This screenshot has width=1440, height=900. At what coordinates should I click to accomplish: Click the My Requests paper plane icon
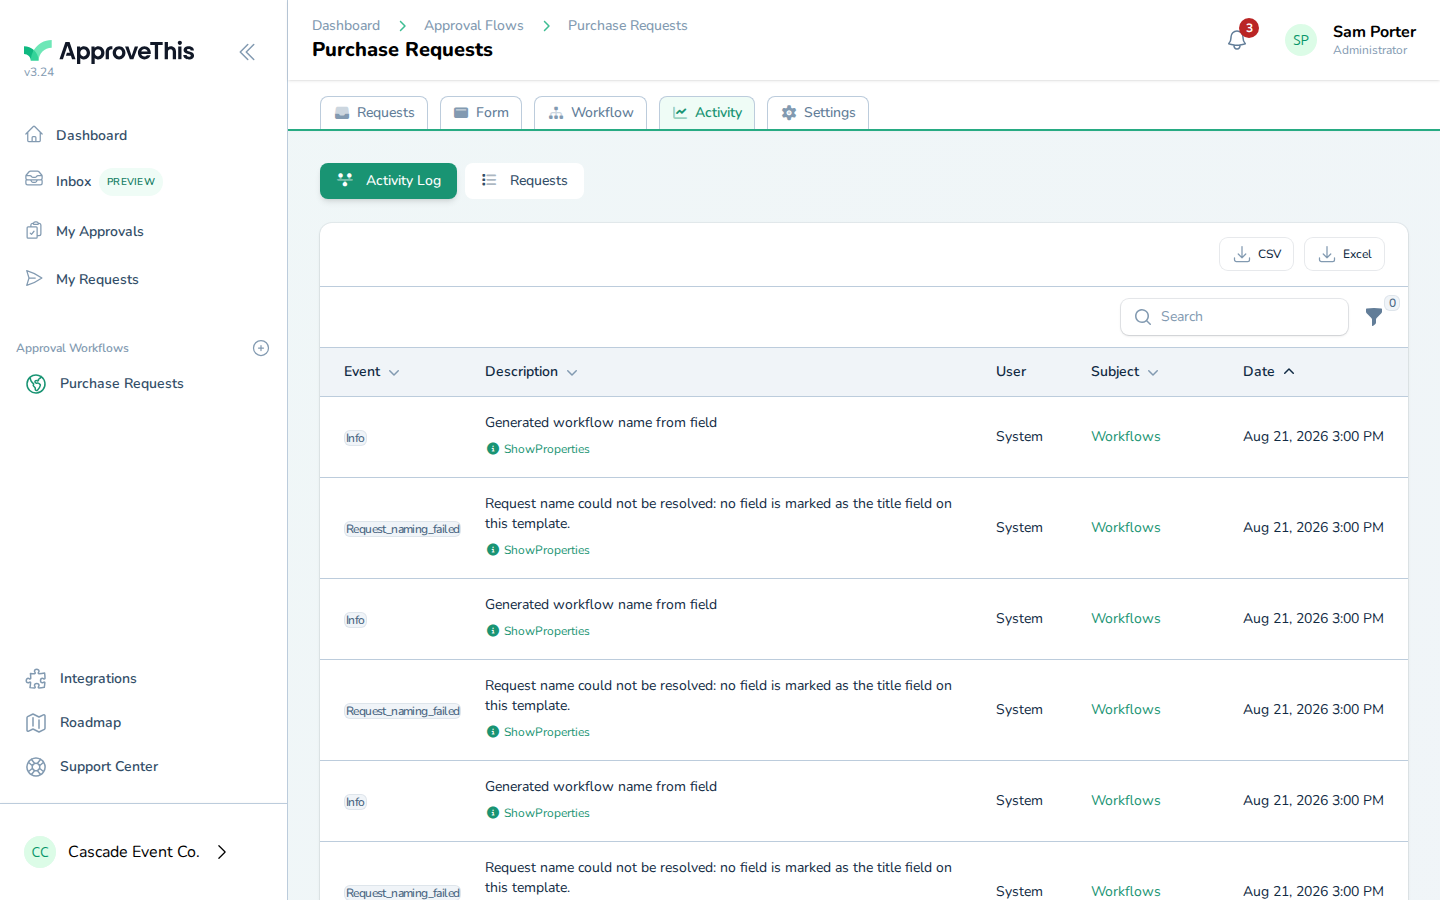pyautogui.click(x=34, y=278)
